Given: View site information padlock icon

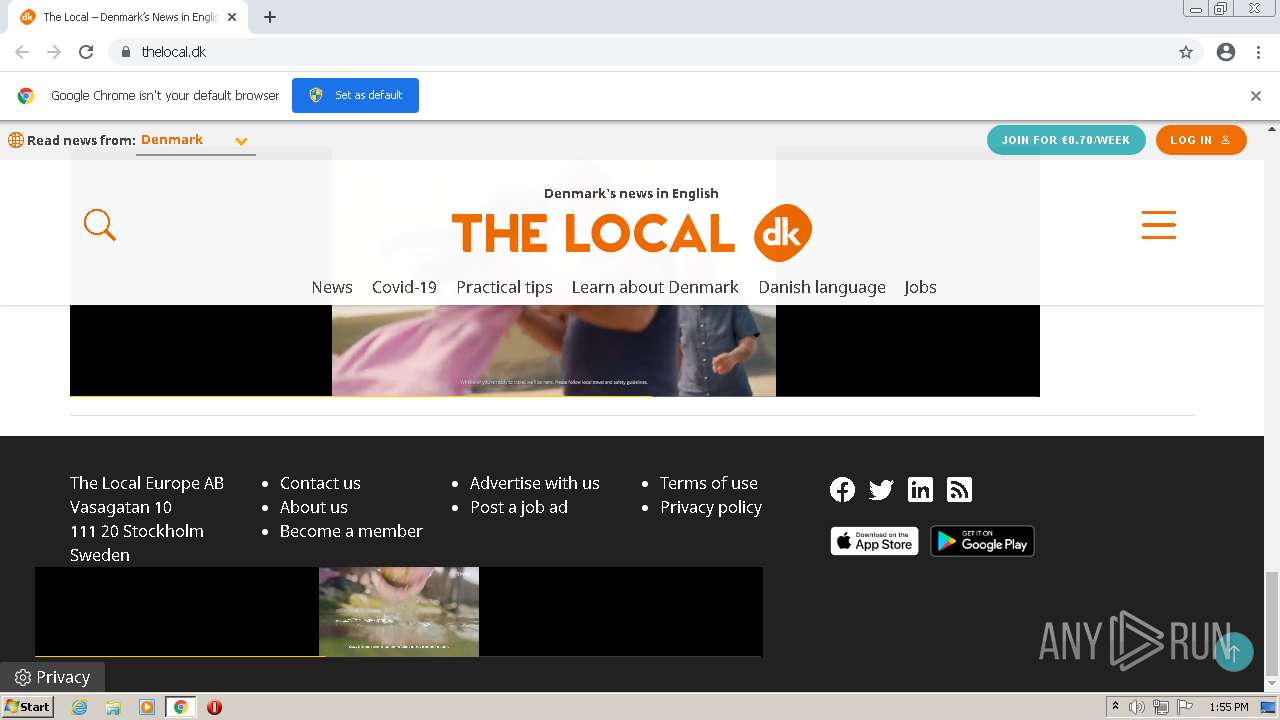Looking at the screenshot, I should pyautogui.click(x=125, y=52).
